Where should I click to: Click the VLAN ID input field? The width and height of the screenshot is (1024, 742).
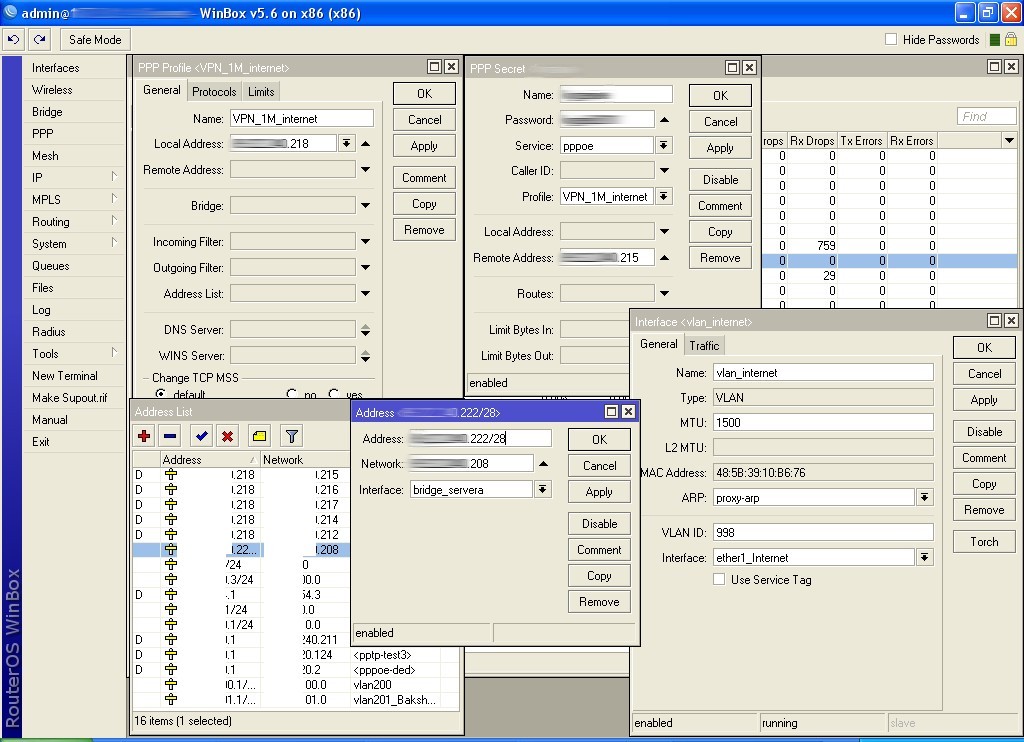822,532
